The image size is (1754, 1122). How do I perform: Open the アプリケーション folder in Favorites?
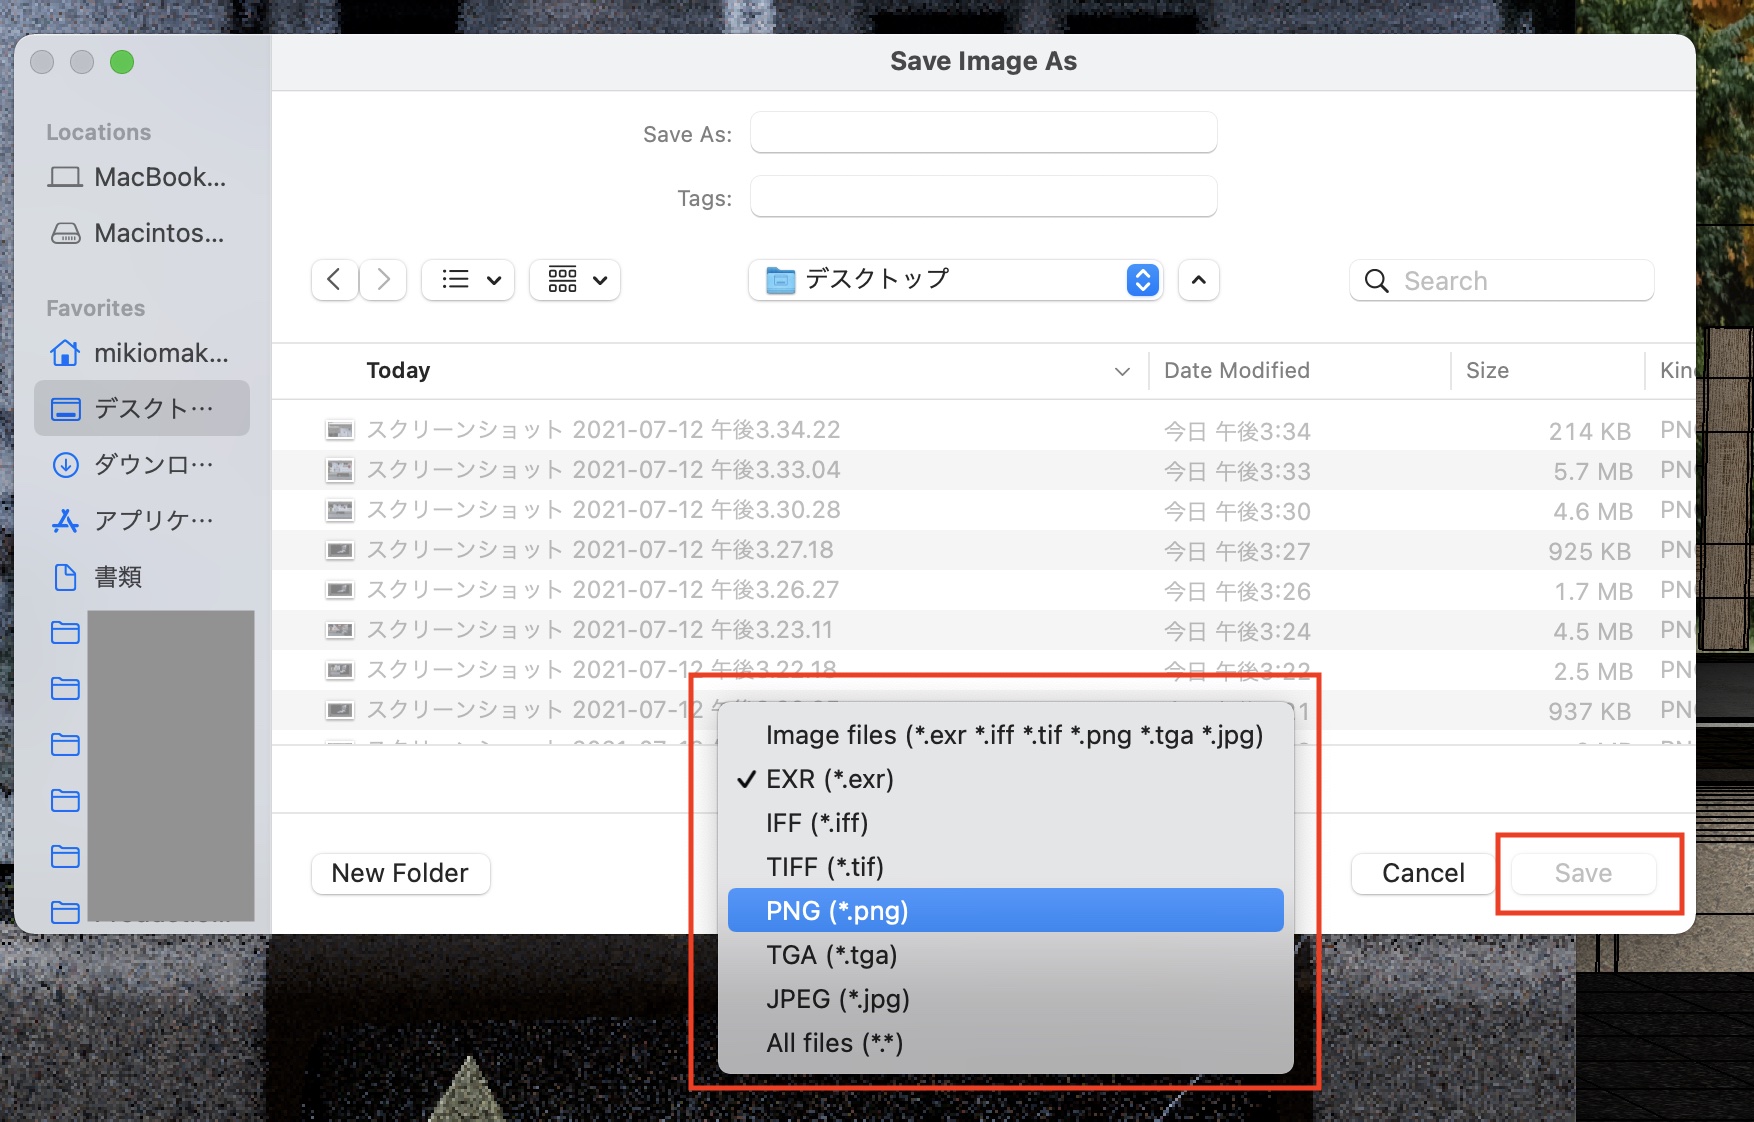pos(140,520)
